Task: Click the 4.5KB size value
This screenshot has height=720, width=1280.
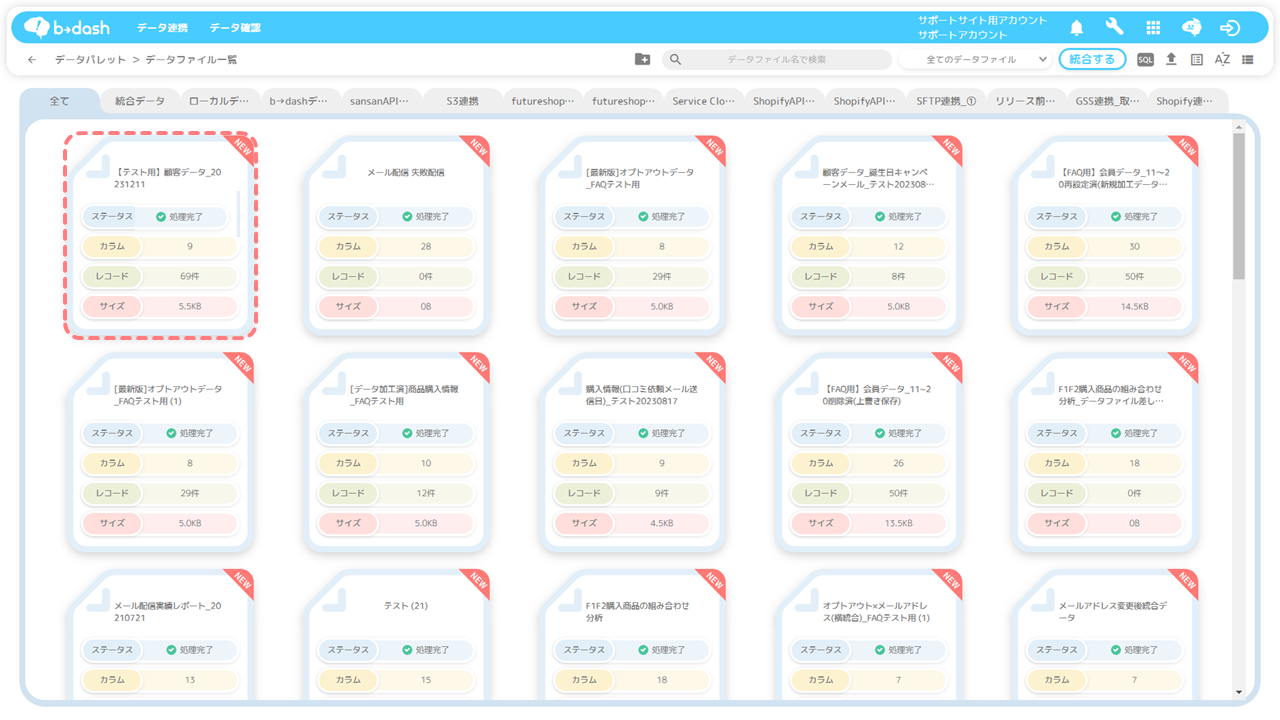Action: 662,523
